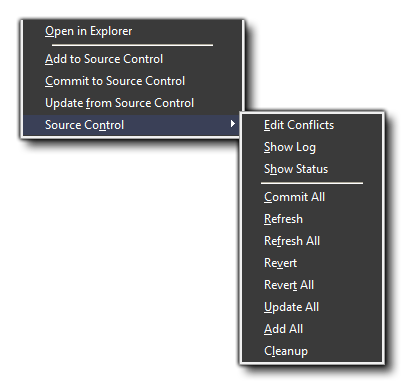Select Edit Conflicts

(x=312, y=125)
